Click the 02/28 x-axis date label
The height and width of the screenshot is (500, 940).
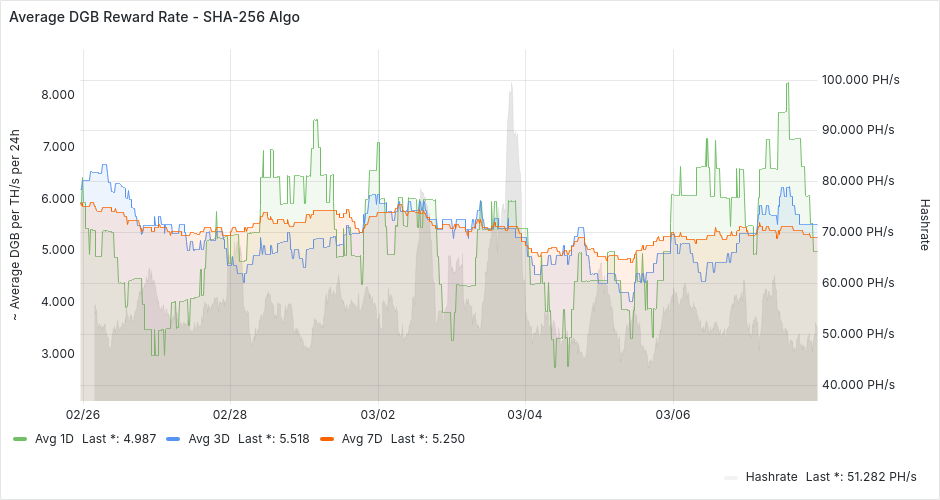(x=230, y=414)
